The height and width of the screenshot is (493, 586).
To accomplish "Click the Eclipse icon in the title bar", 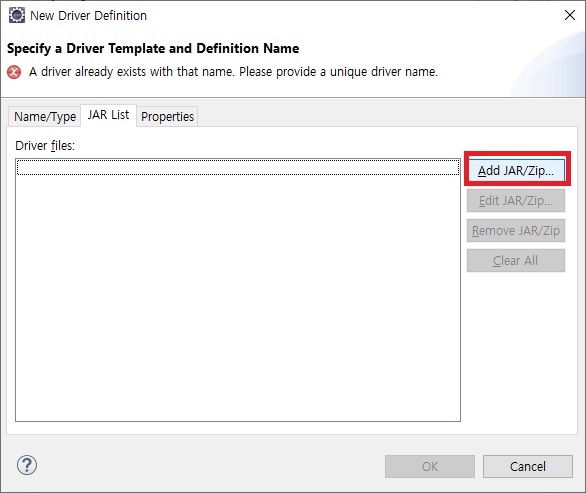I will [x=17, y=15].
